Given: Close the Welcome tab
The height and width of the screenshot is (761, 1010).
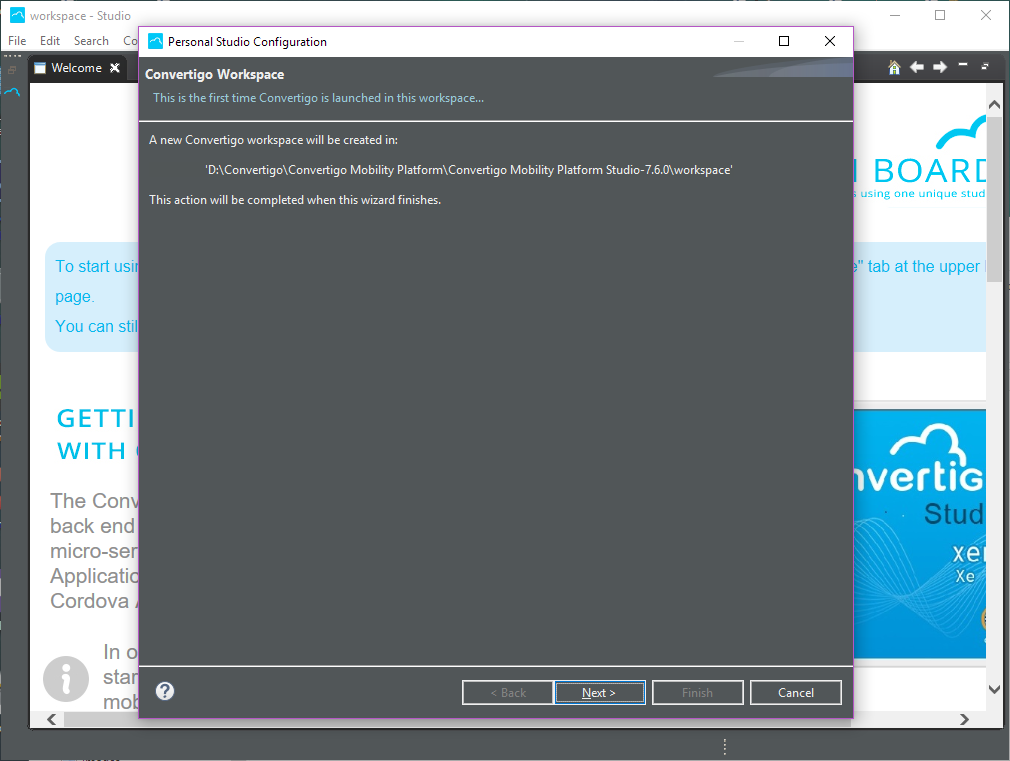Looking at the screenshot, I should pos(115,68).
